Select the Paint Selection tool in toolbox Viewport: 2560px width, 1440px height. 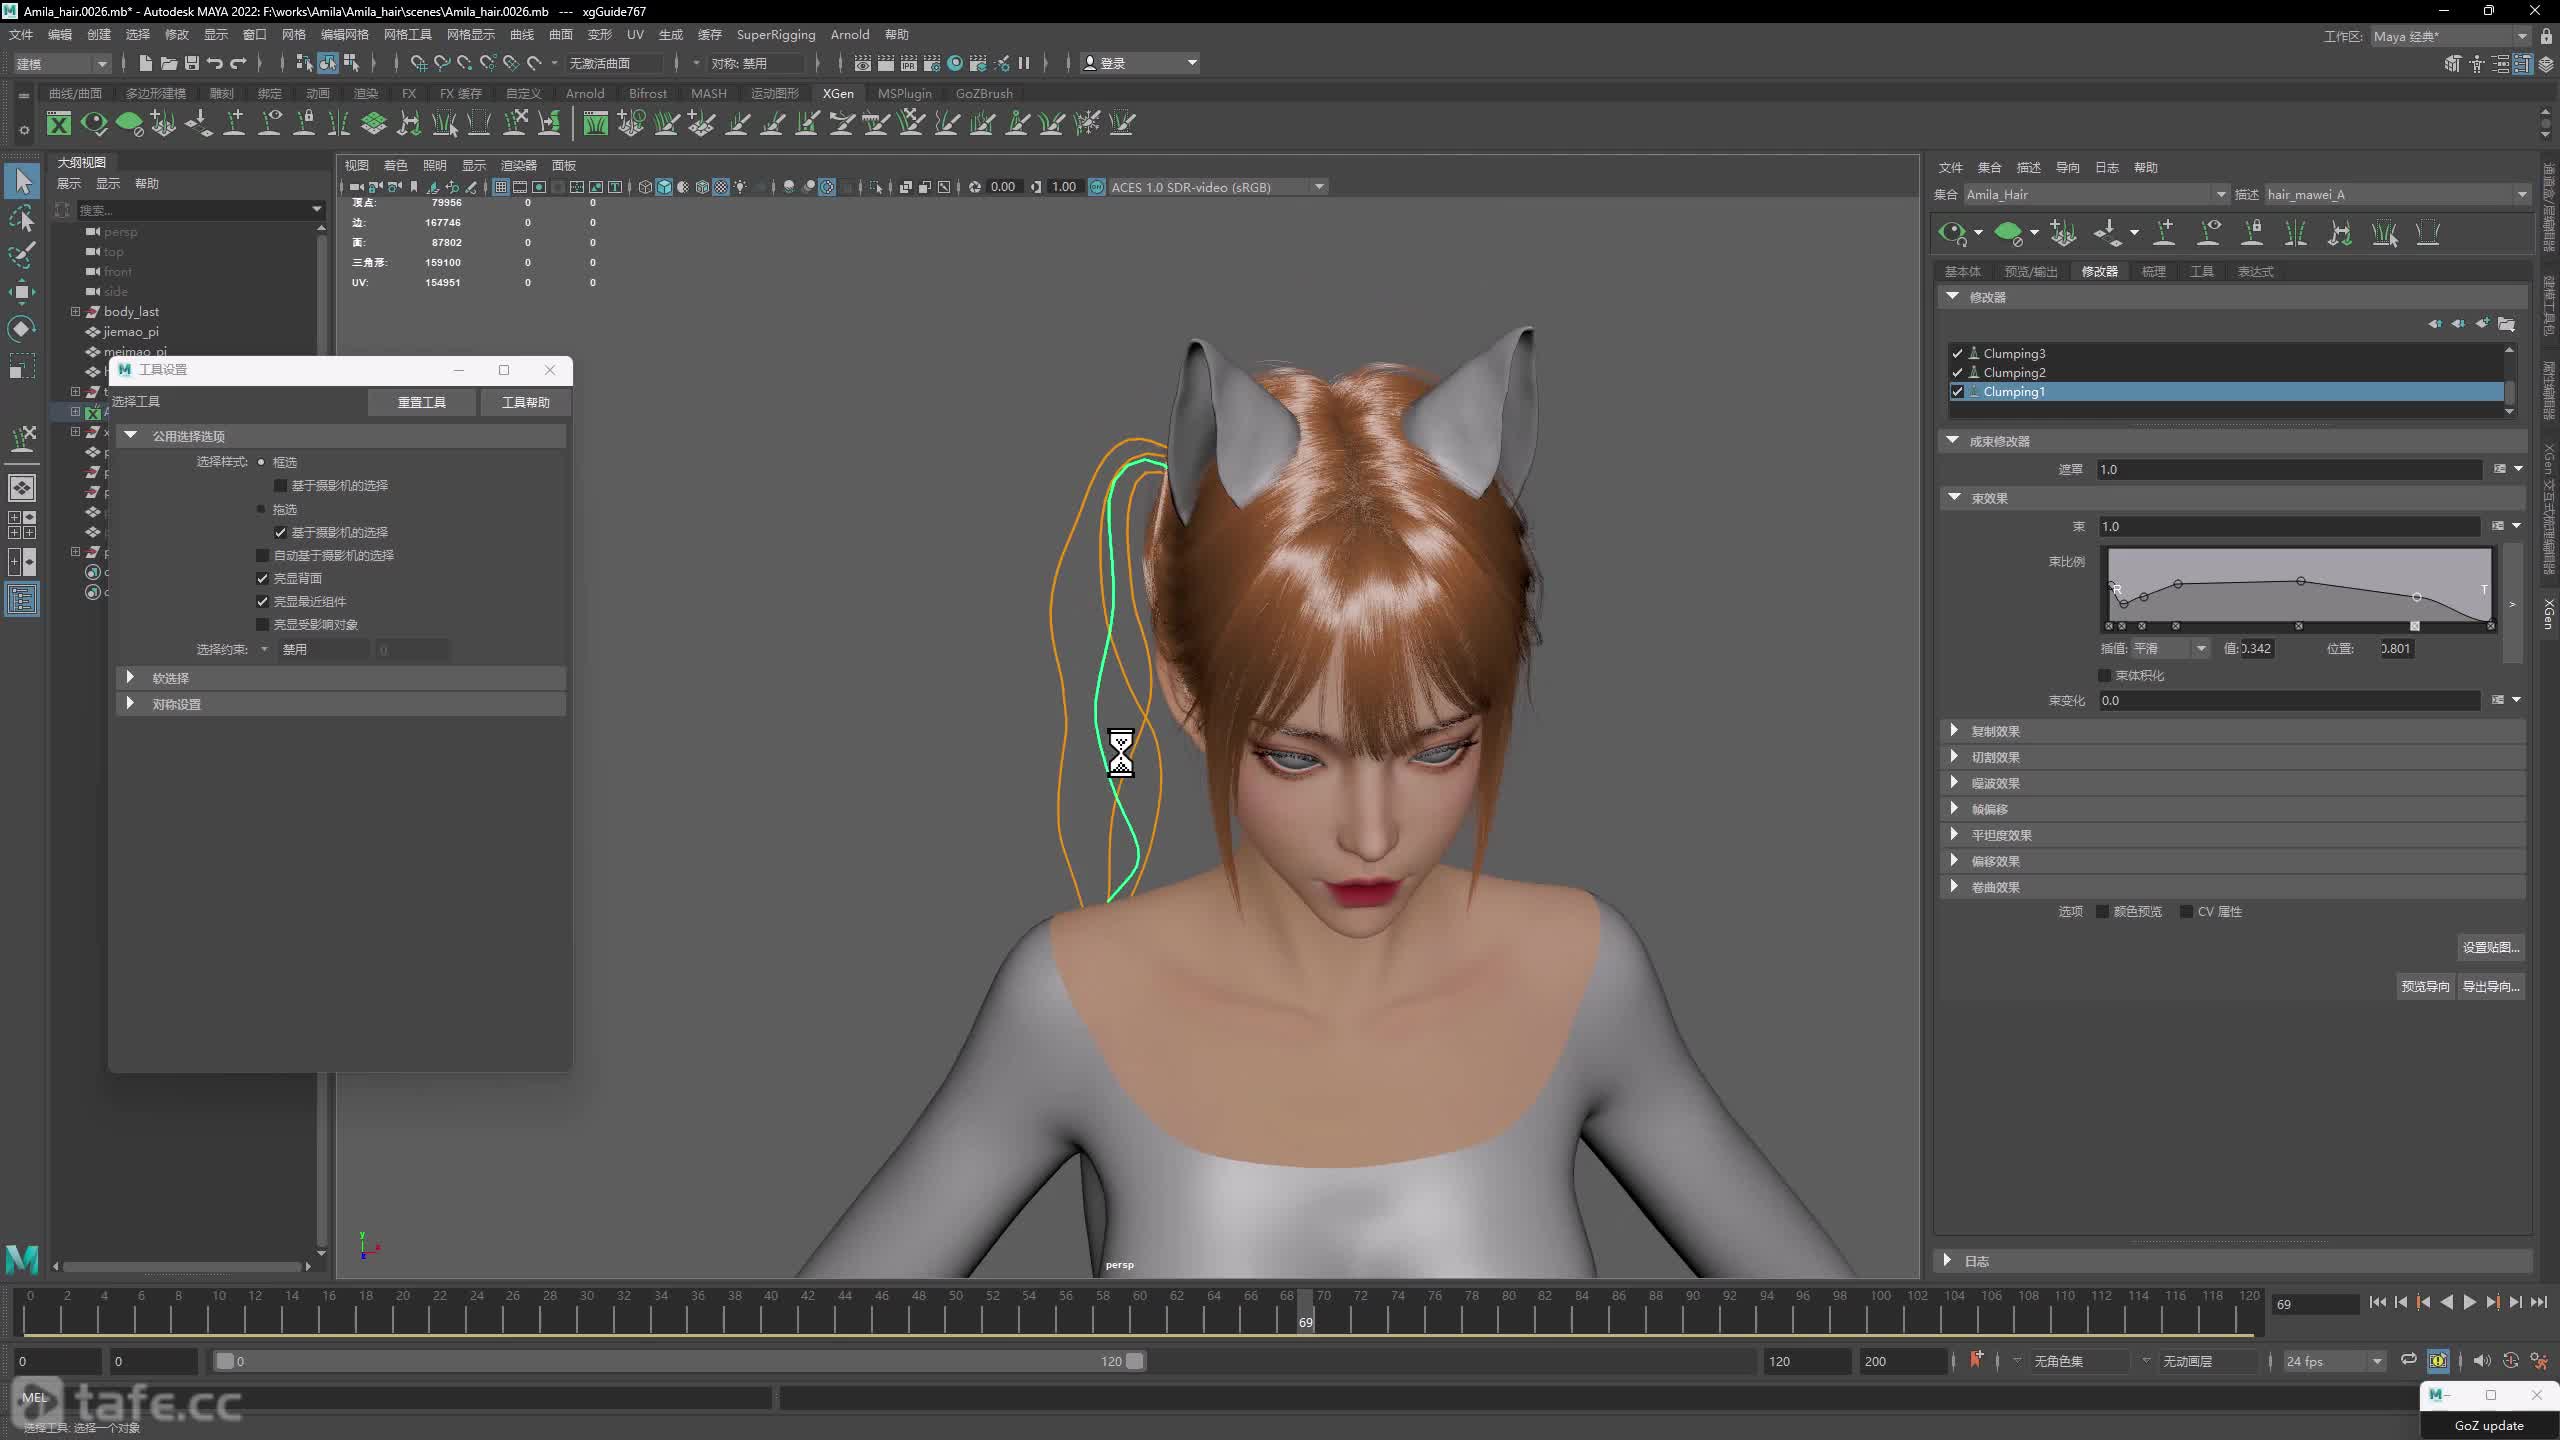22,255
